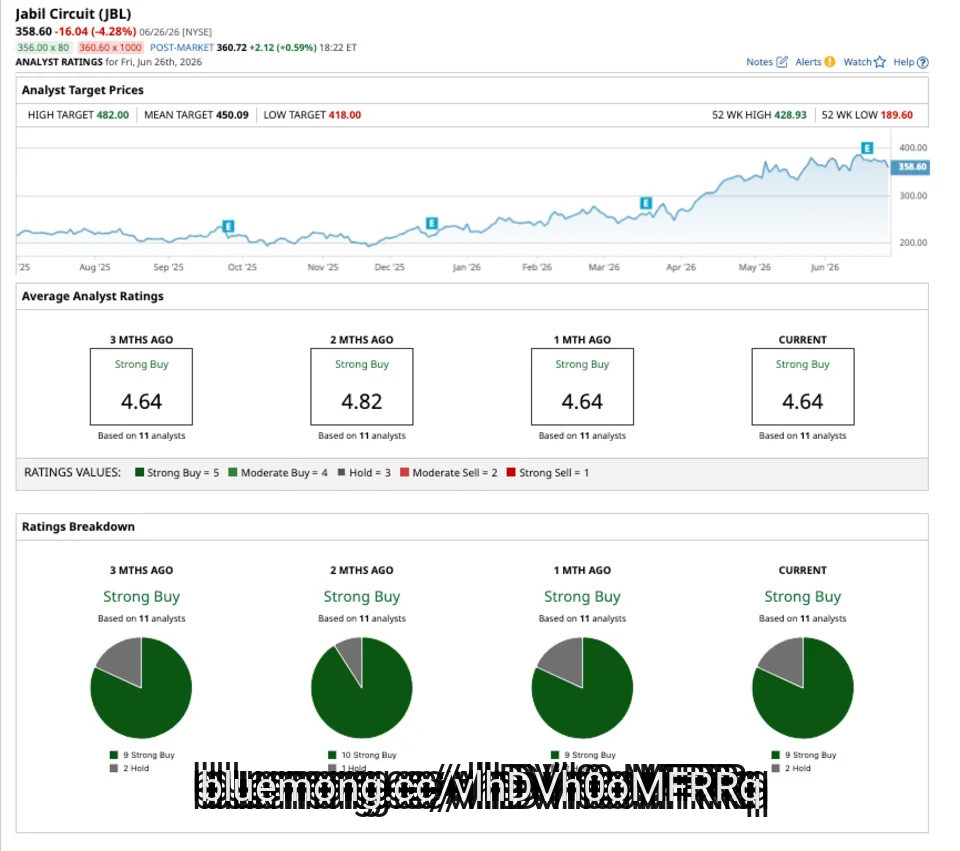This screenshot has height=851, width=960.
Task: Click the CURRENT 4.64 rating box
Action: [x=803, y=387]
